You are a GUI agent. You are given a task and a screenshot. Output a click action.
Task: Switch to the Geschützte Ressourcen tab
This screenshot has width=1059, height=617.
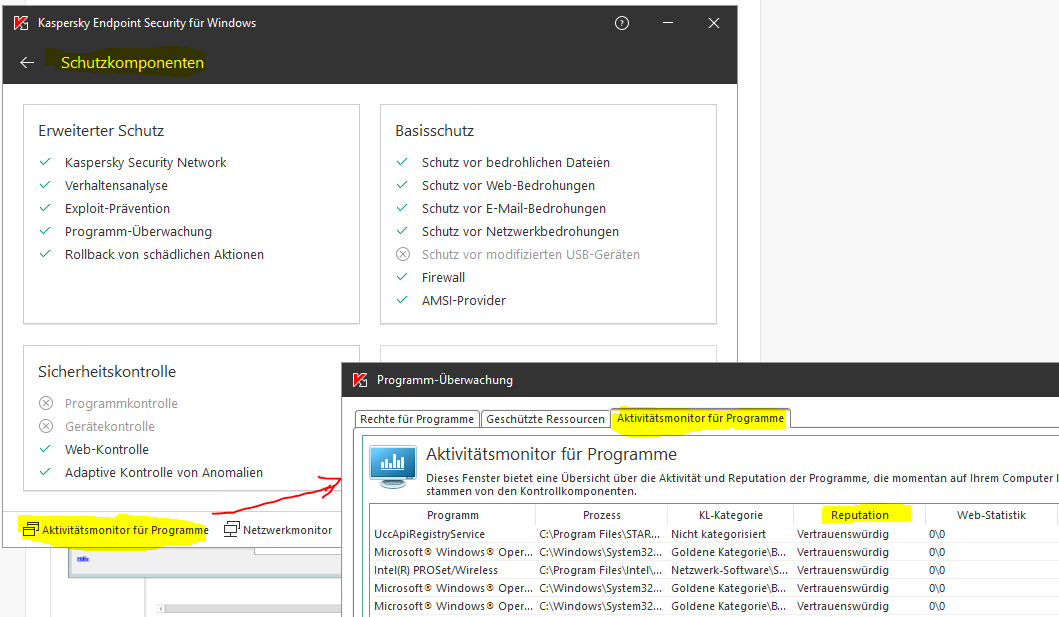click(545, 419)
